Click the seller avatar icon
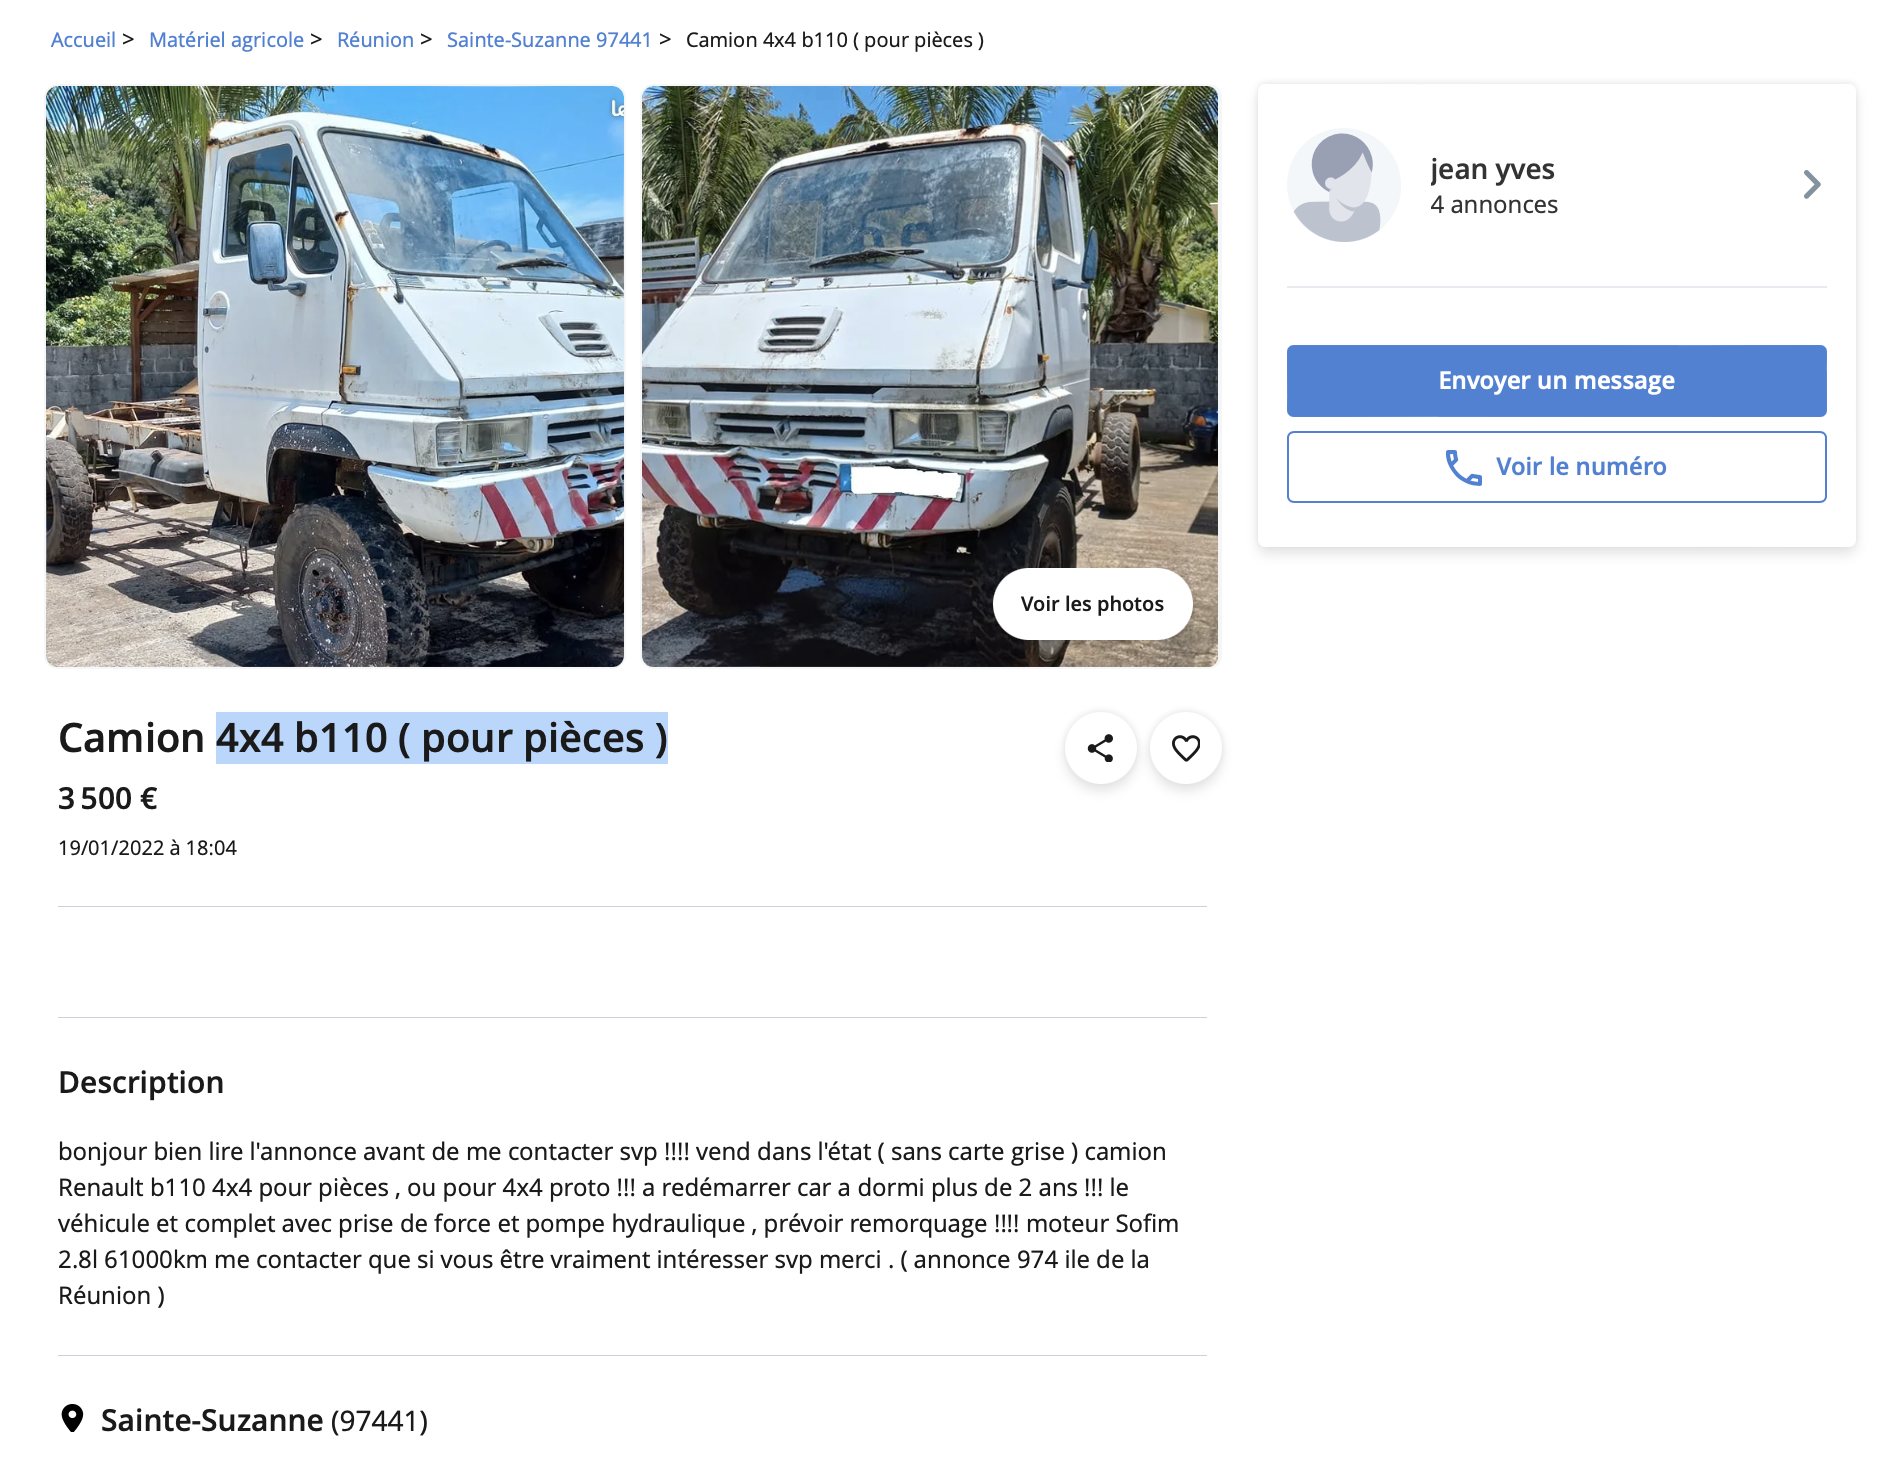 (1343, 185)
